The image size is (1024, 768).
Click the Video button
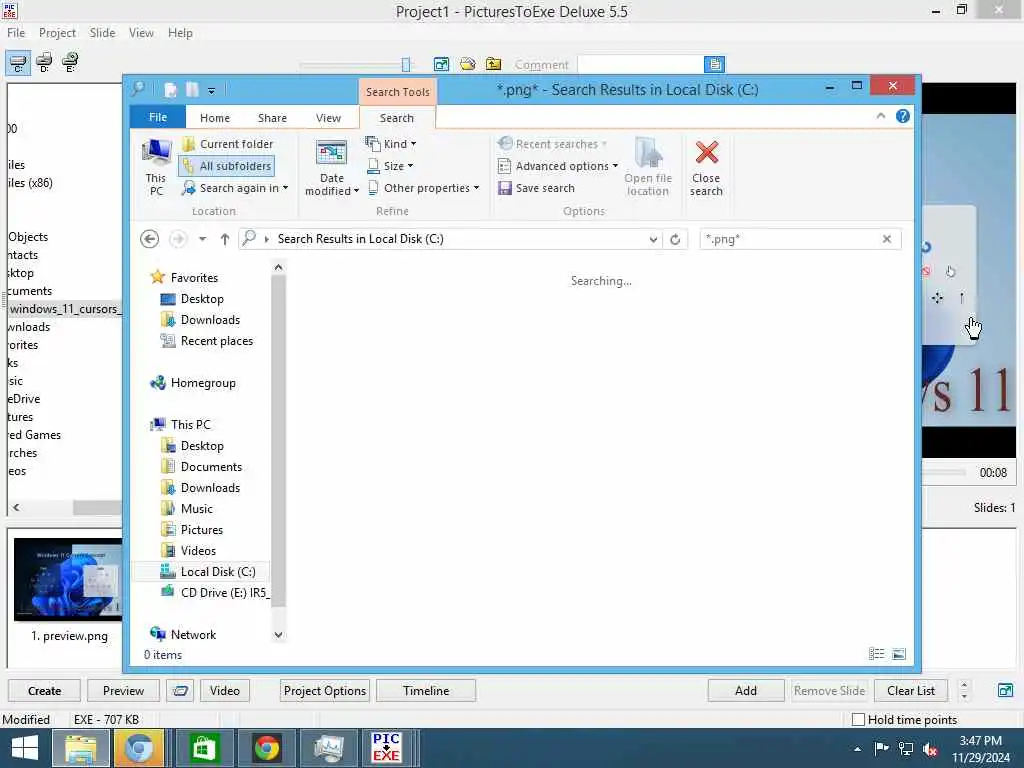(x=225, y=690)
